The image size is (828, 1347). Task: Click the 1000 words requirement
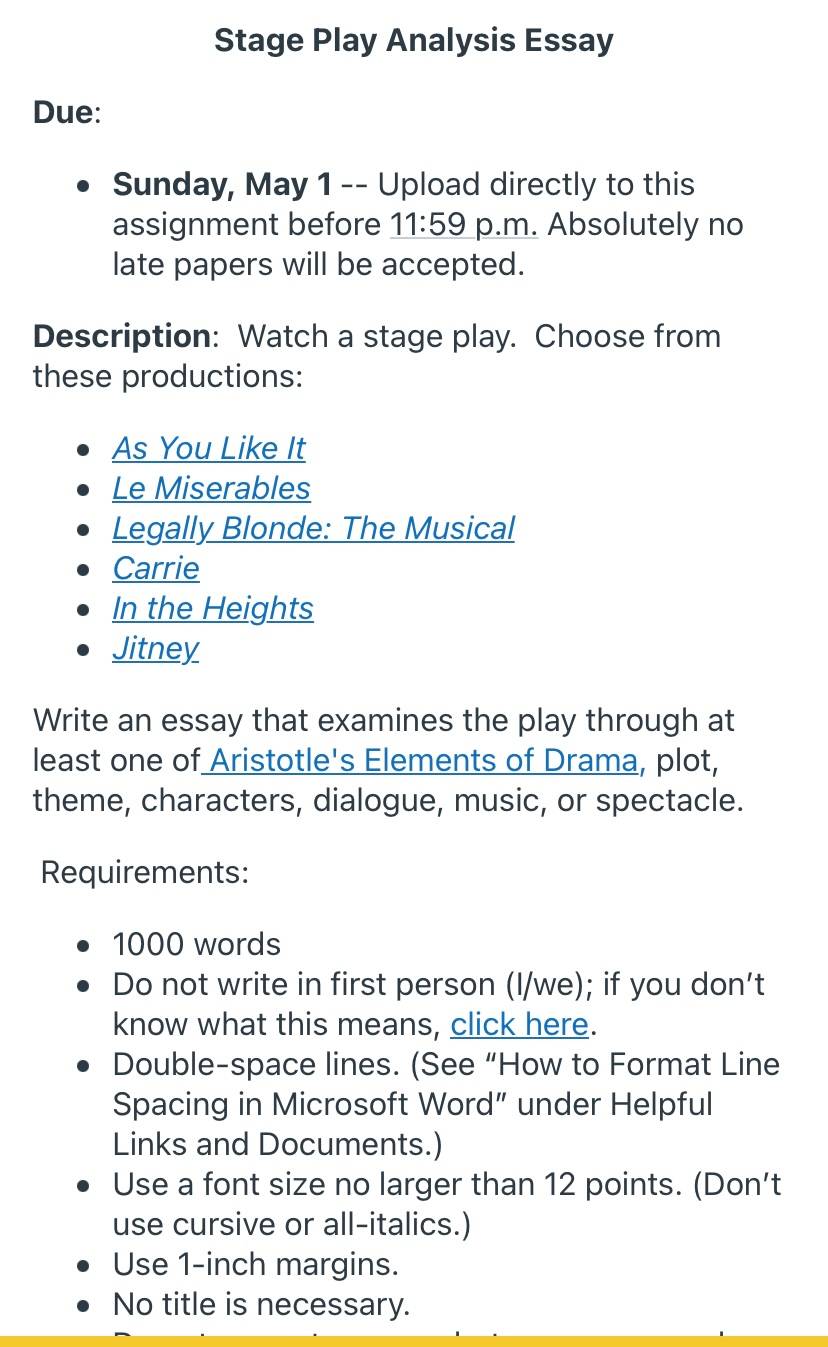[x=197, y=944]
